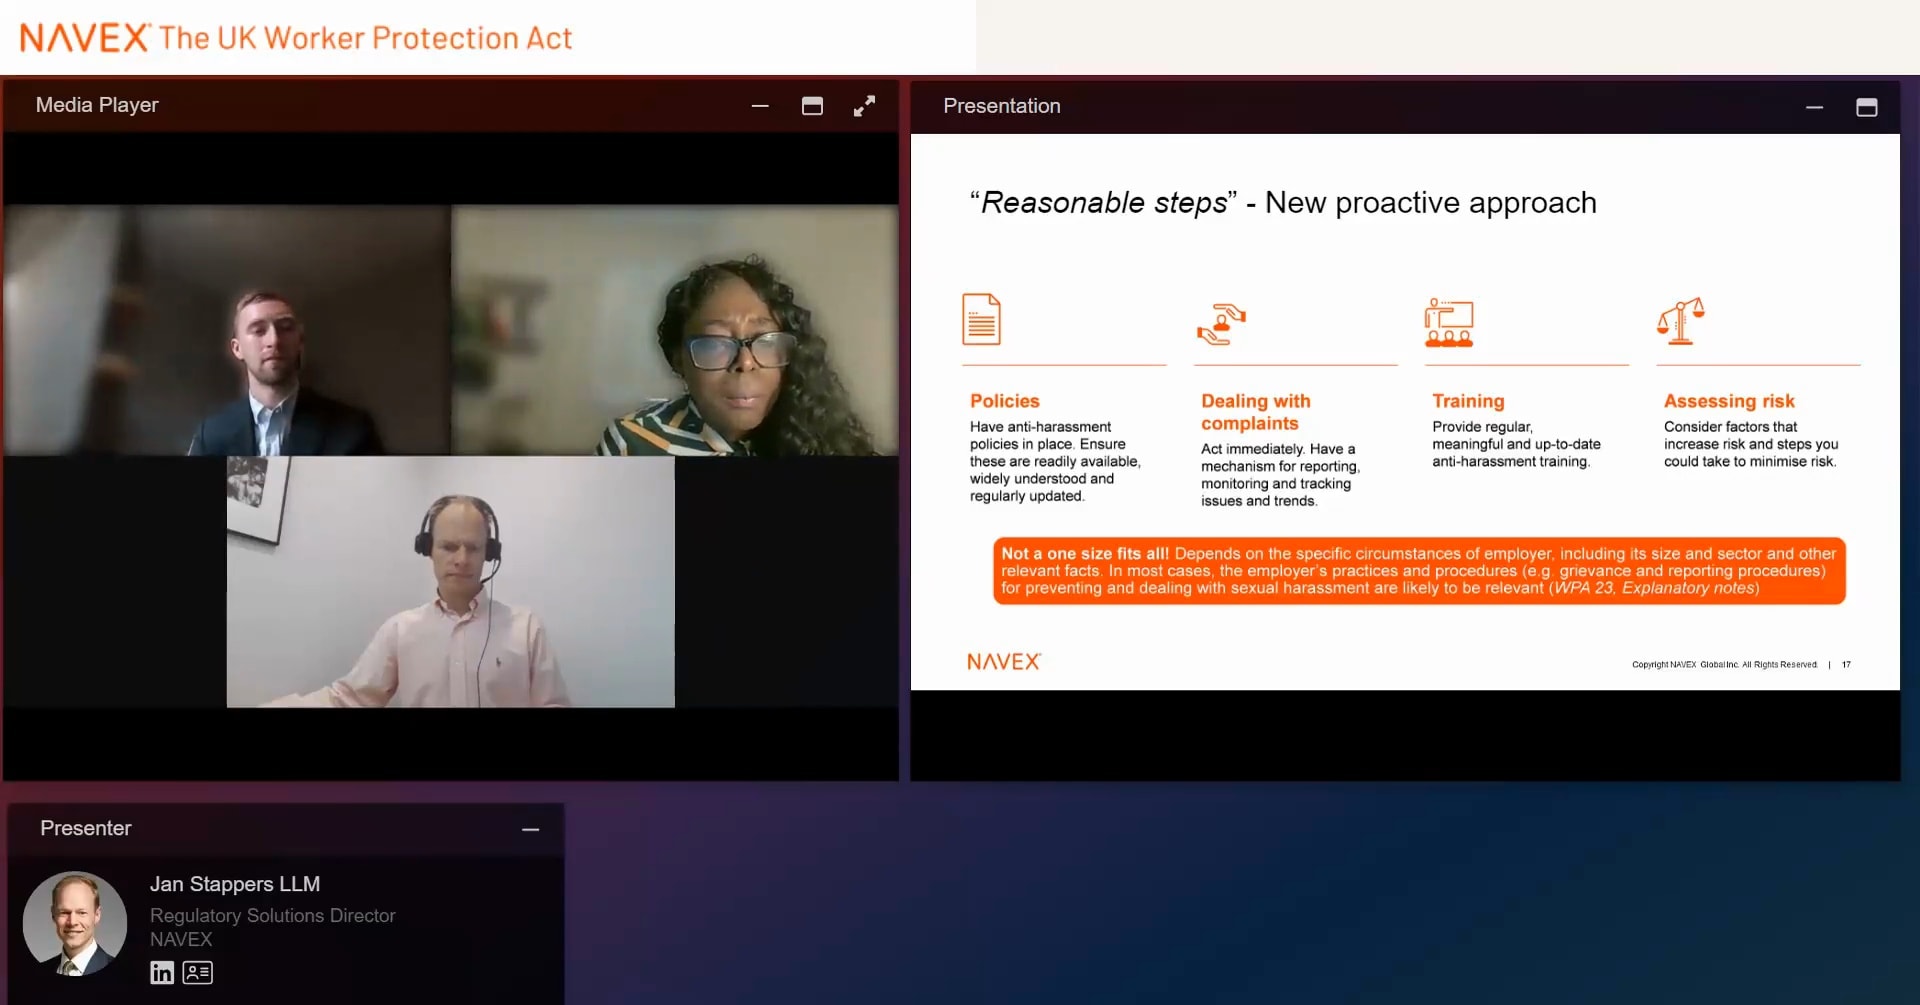Click the Dealing with complaints hand icon
The height and width of the screenshot is (1005, 1920).
[1221, 324]
